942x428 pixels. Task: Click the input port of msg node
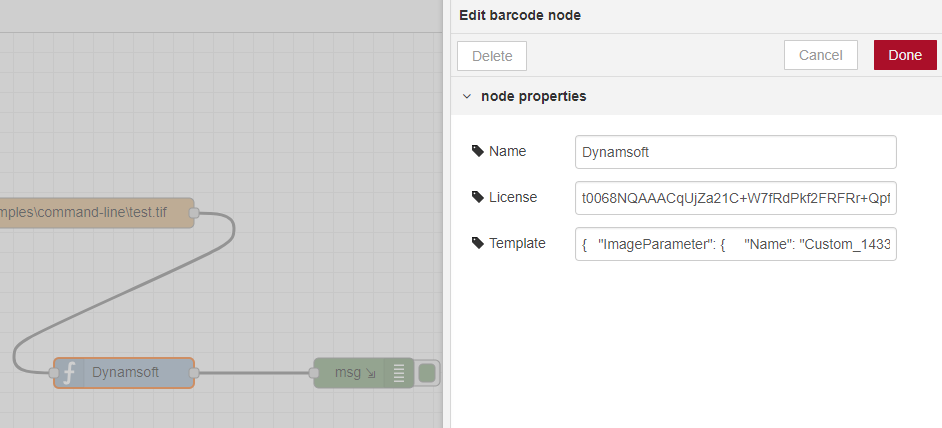pos(314,373)
